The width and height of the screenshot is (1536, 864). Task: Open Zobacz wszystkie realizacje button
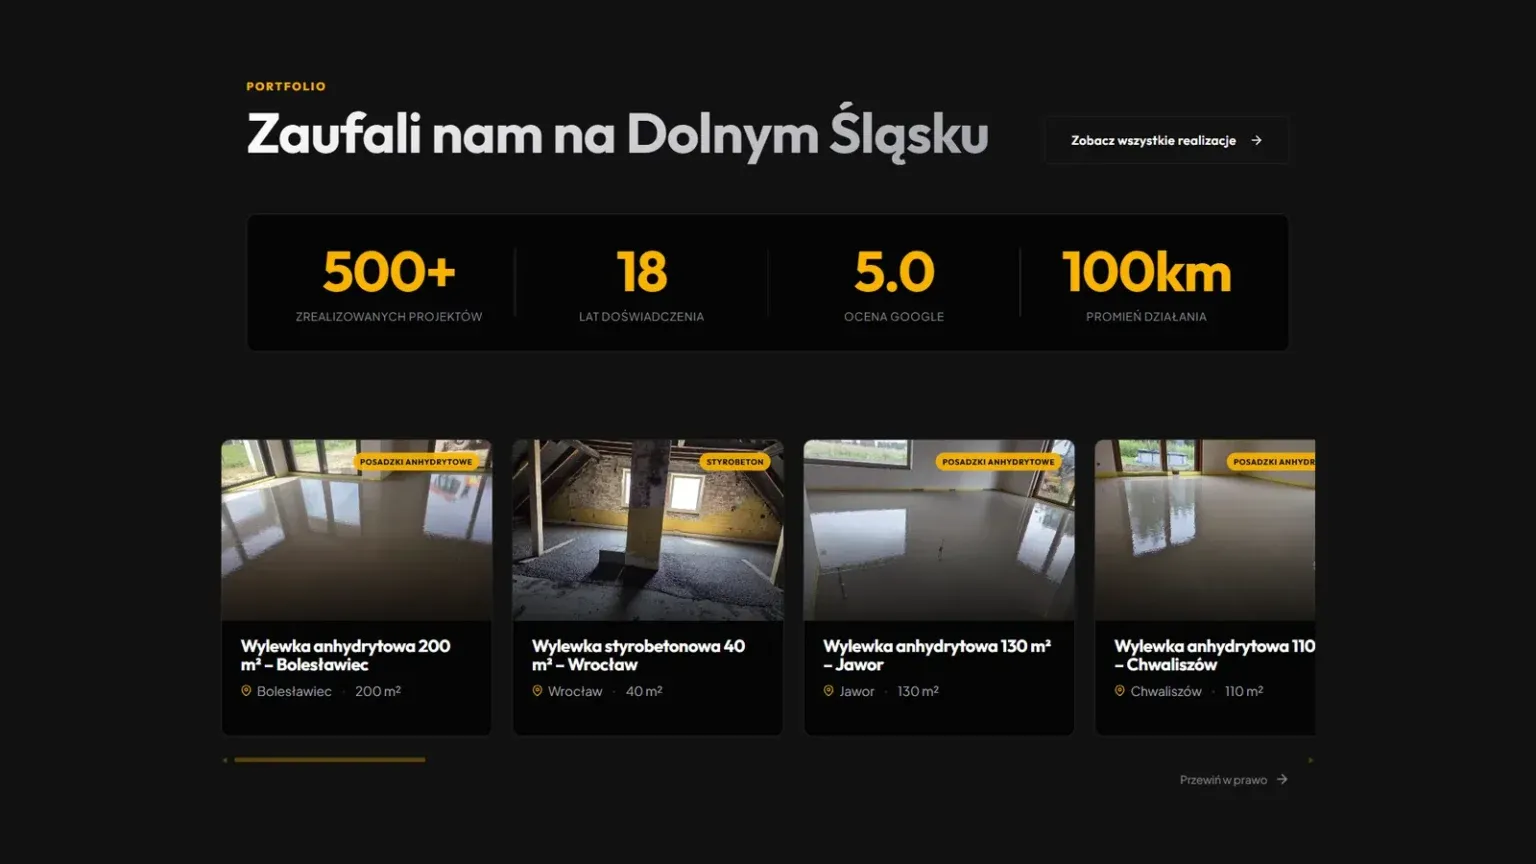pos(1167,140)
